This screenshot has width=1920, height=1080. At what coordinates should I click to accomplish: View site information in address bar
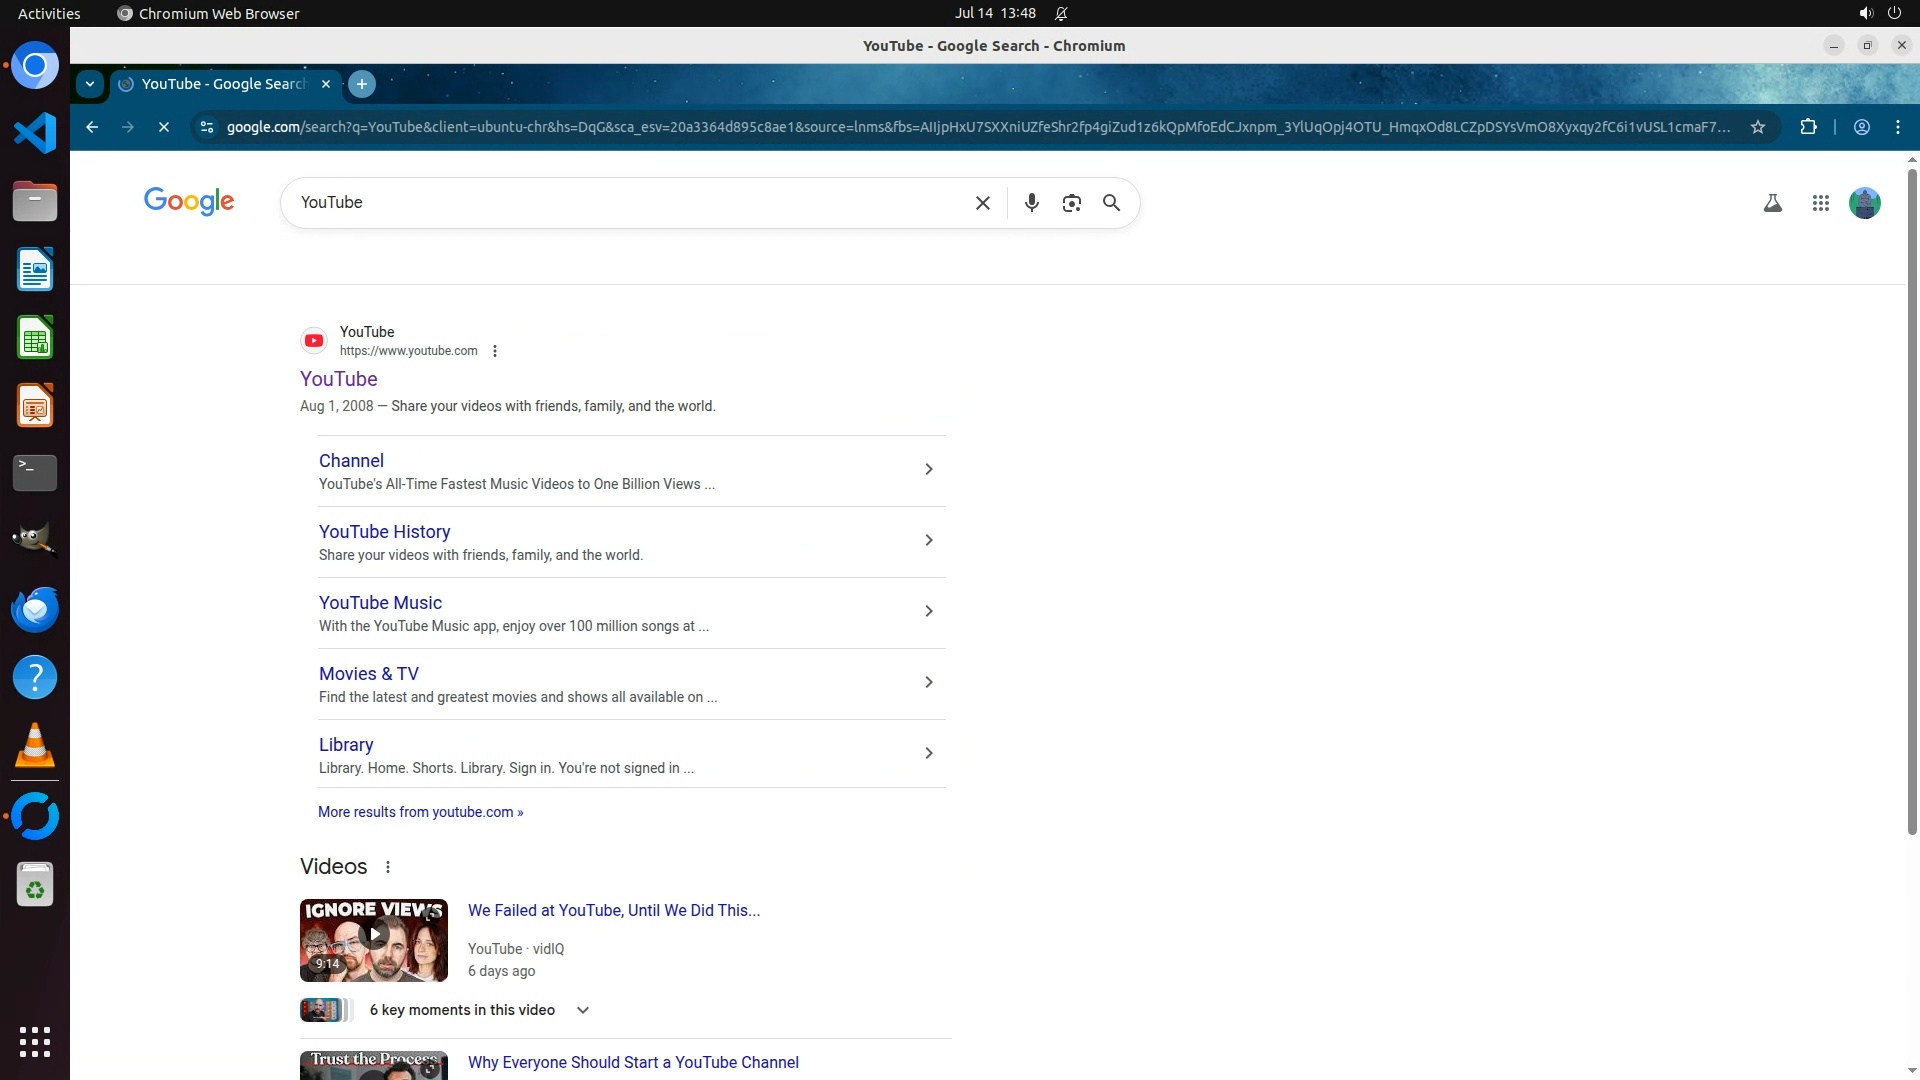[x=206, y=127]
